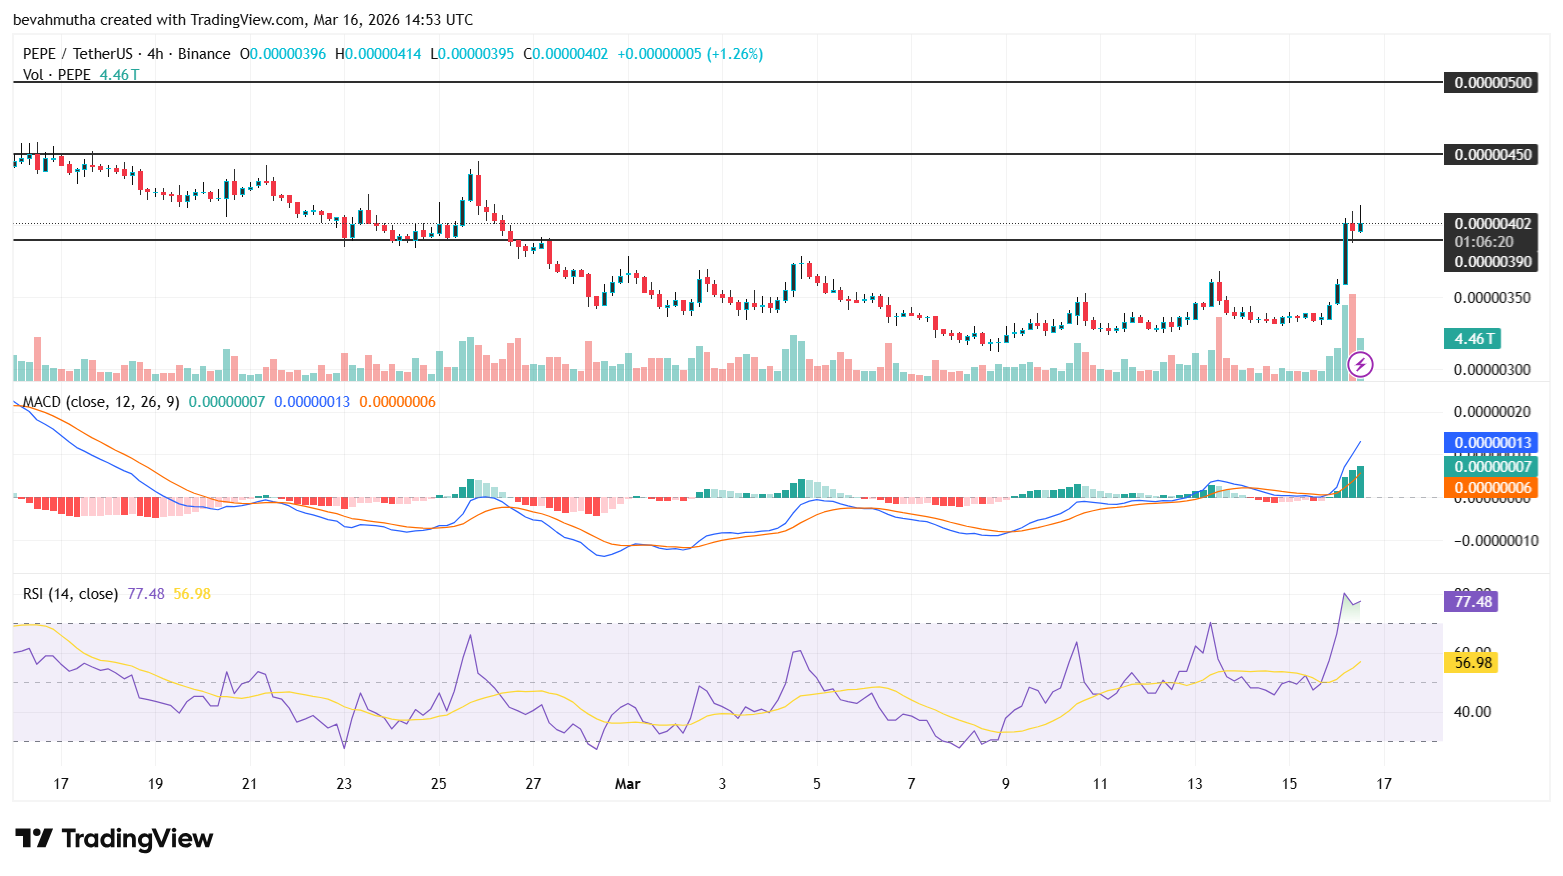Click the TradingView logo in bottom corner
The height and width of the screenshot is (876, 1563).
point(112,839)
